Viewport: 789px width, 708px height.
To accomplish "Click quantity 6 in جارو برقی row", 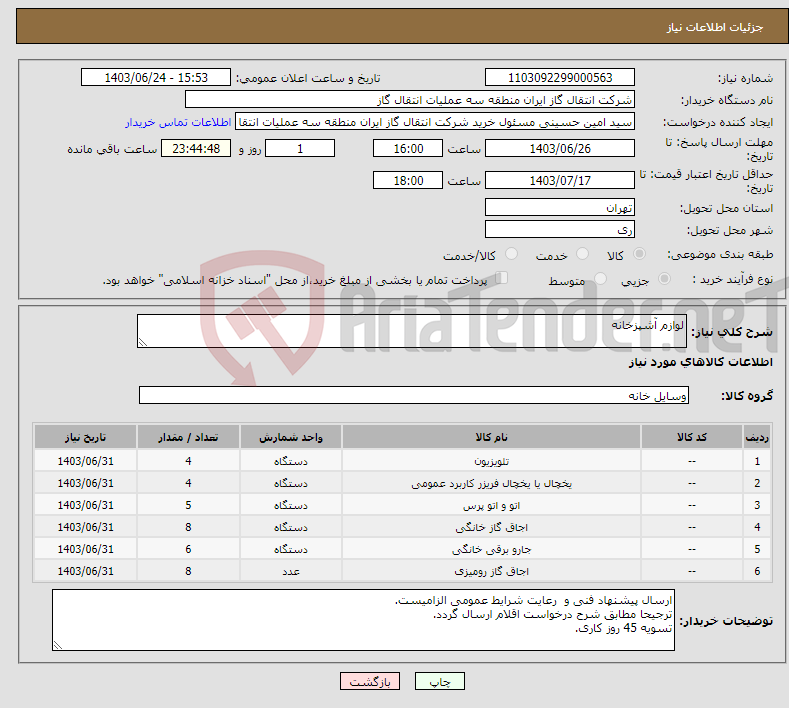I will pyautogui.click(x=188, y=549).
